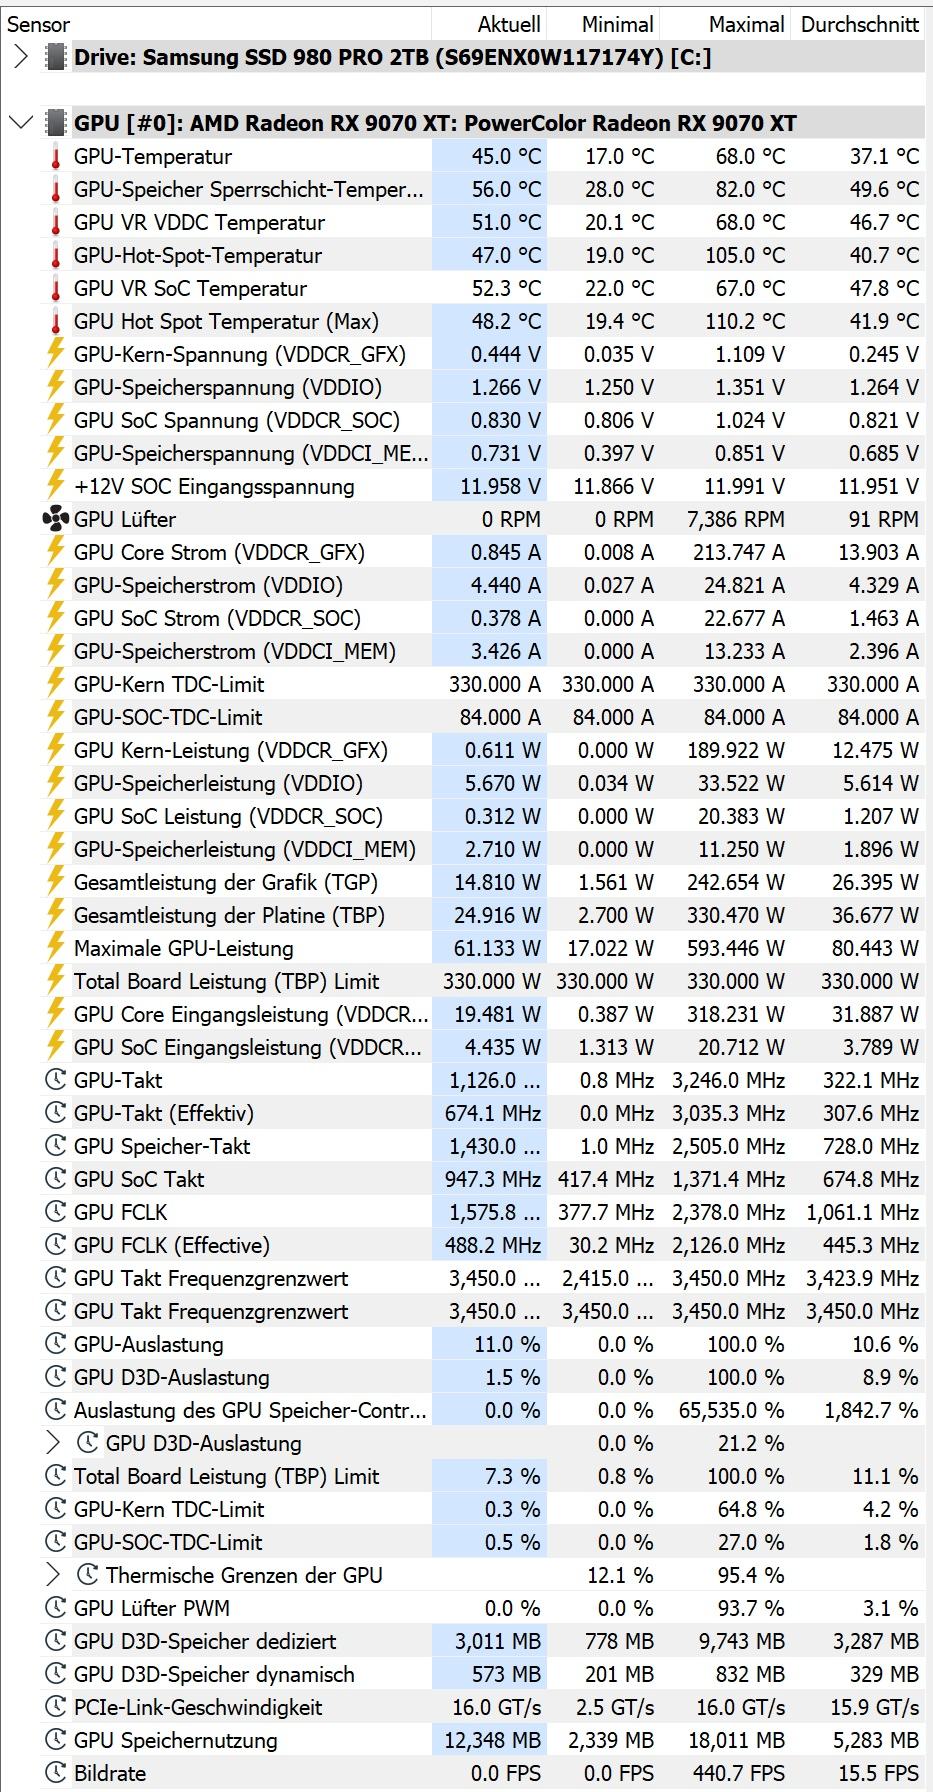Click the clock icon of GPU-Auslastung
The height and width of the screenshot is (1792, 933).
56,1344
